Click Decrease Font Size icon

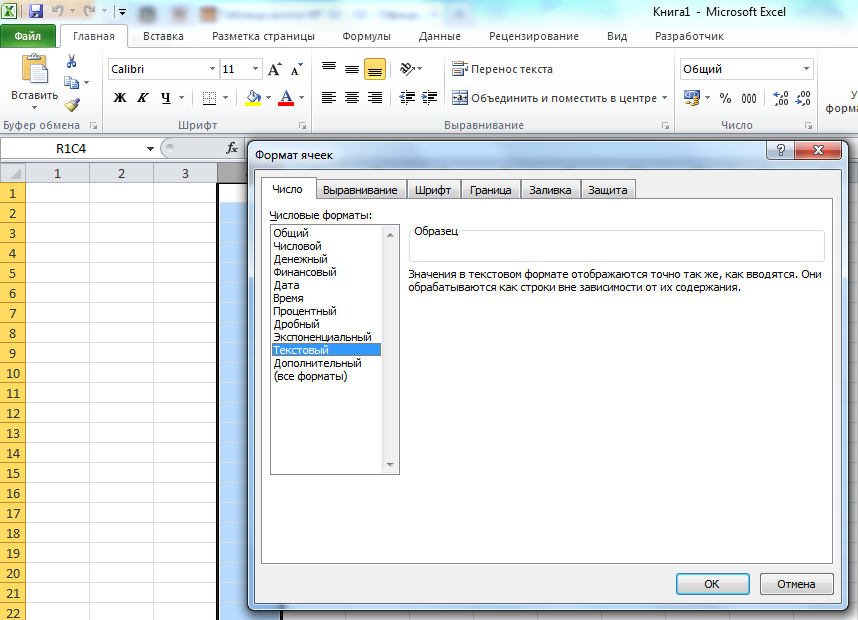pos(297,69)
